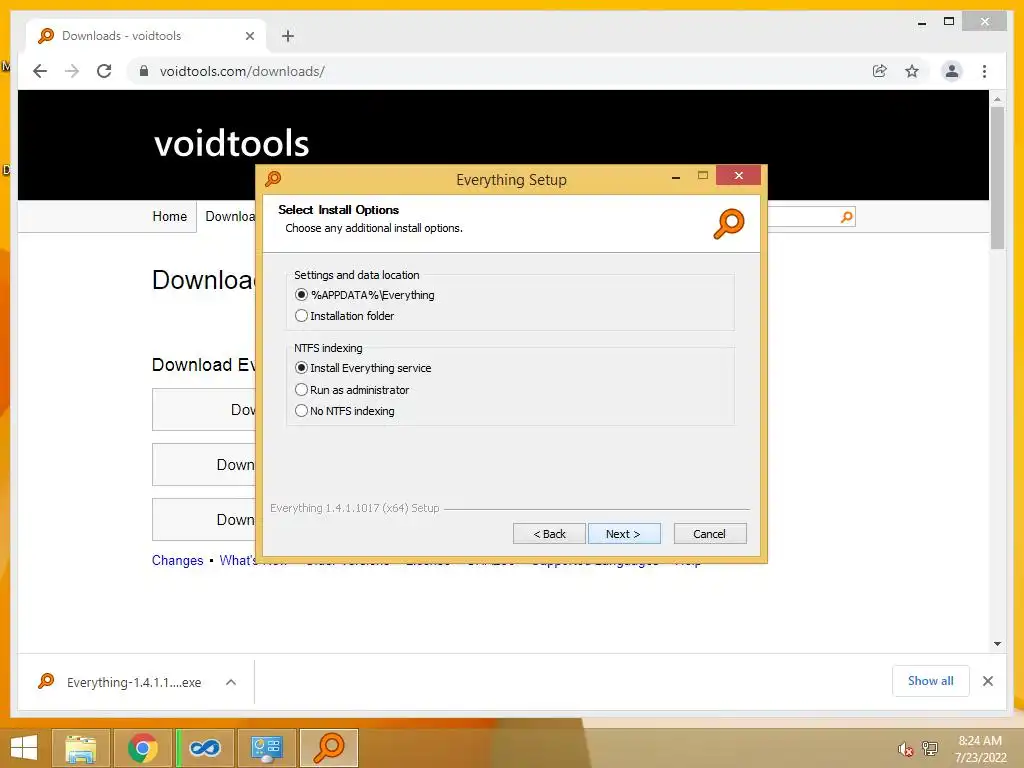Open File Explorer from taskbar

[80, 748]
